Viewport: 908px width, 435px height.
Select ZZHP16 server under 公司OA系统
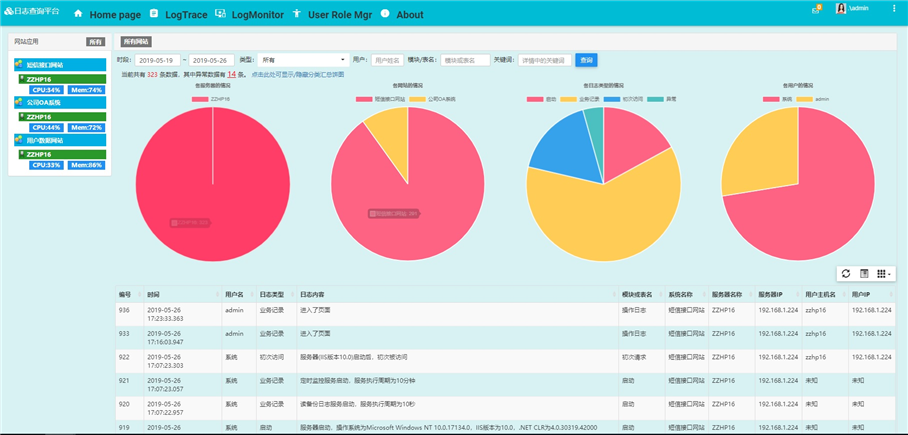[x=62, y=117]
